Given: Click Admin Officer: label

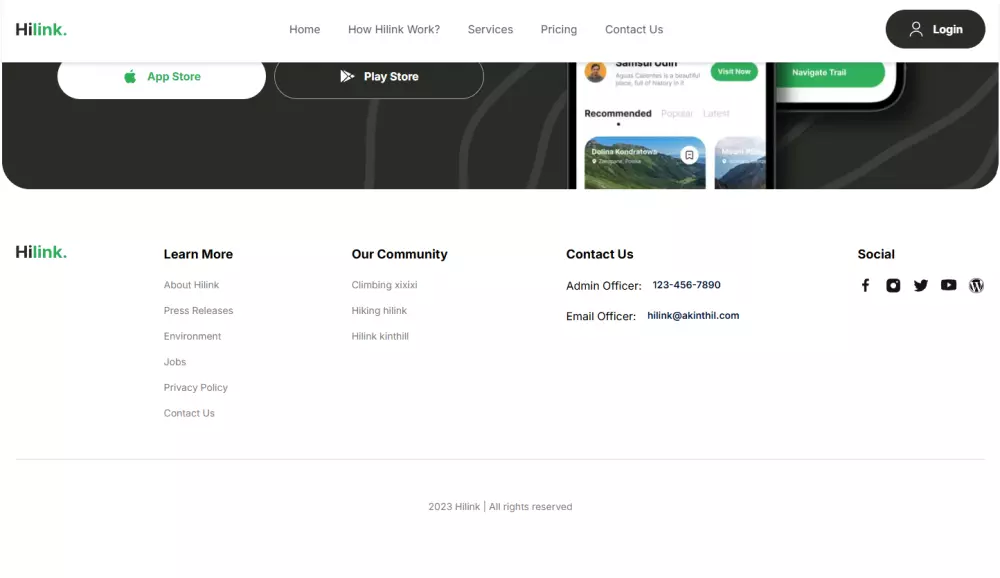Looking at the screenshot, I should pos(603,286).
